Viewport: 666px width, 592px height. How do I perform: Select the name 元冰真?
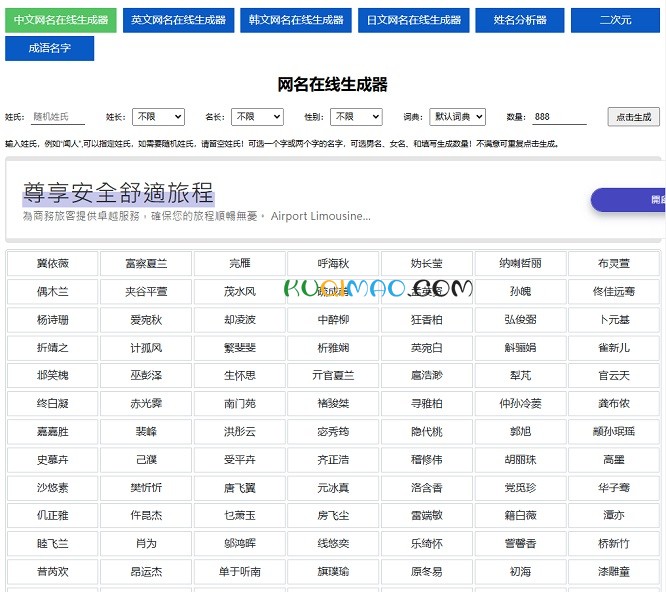[x=333, y=488]
